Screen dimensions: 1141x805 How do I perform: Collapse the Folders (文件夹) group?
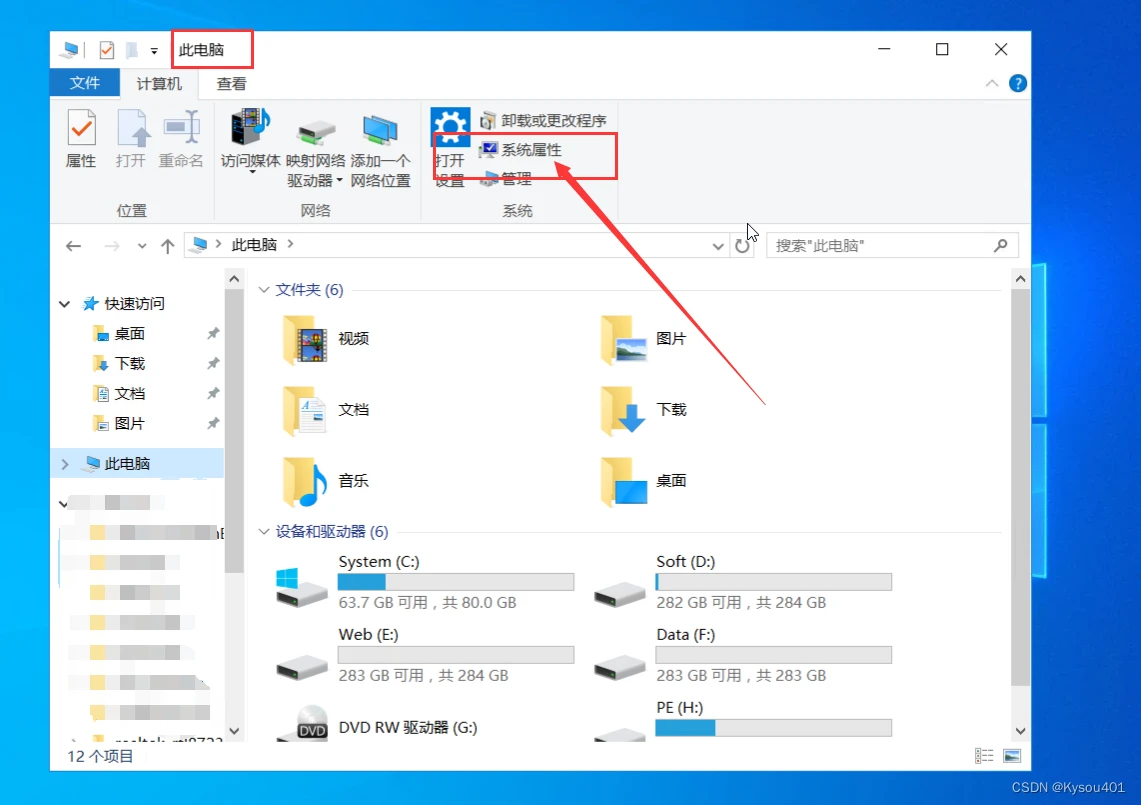(x=263, y=290)
